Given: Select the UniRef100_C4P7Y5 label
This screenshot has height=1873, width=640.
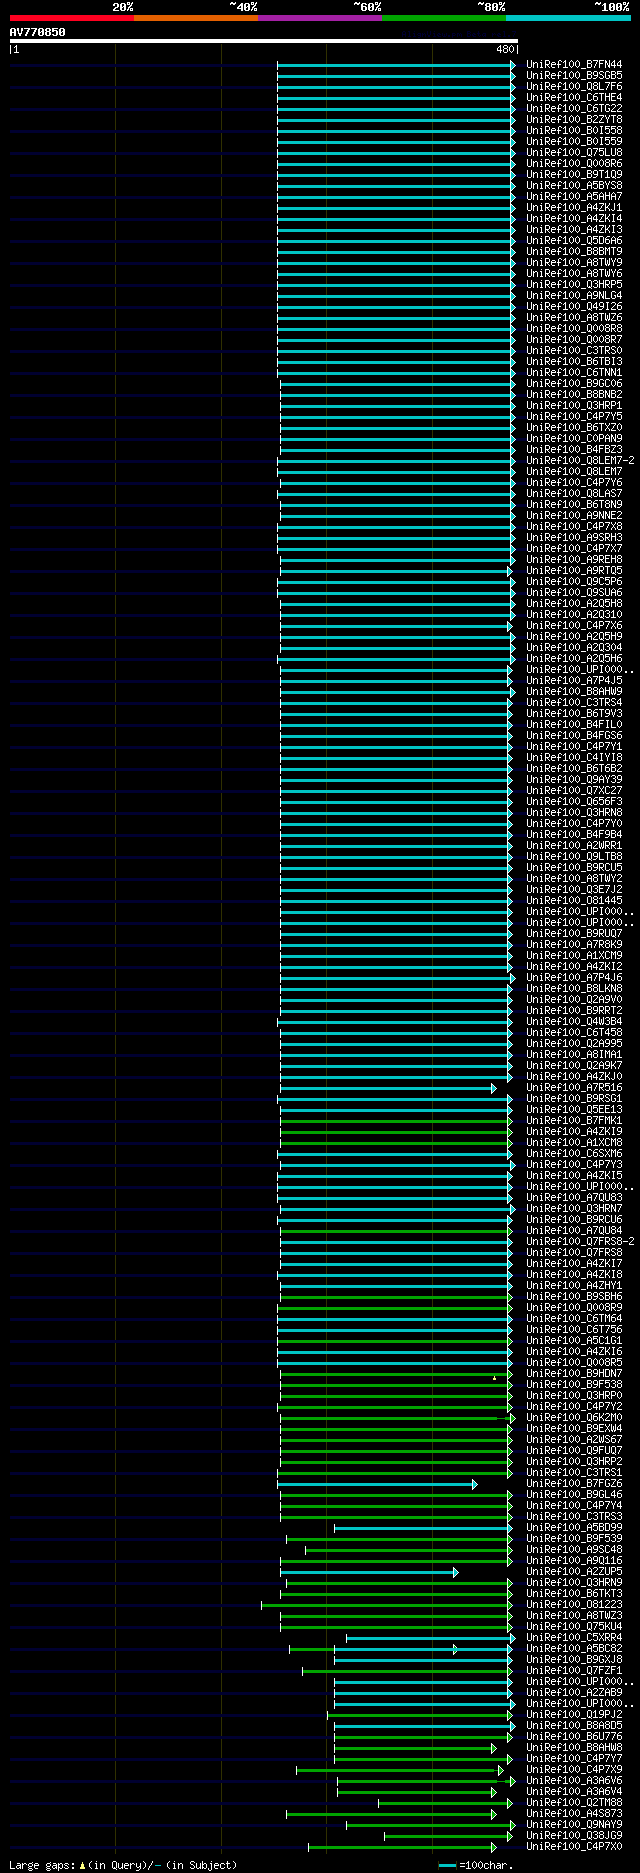Looking at the screenshot, I should tap(574, 417).
